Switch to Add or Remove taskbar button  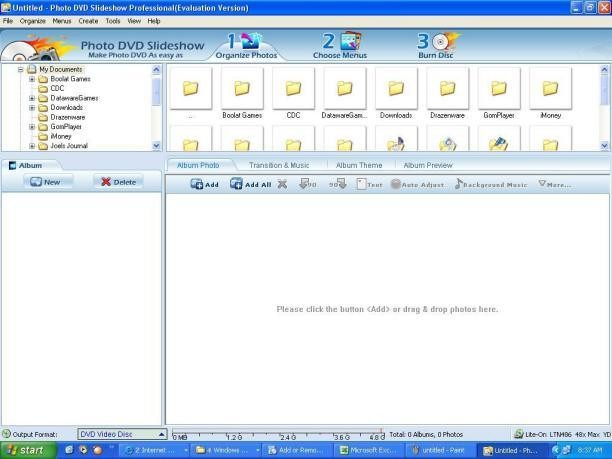click(296, 450)
